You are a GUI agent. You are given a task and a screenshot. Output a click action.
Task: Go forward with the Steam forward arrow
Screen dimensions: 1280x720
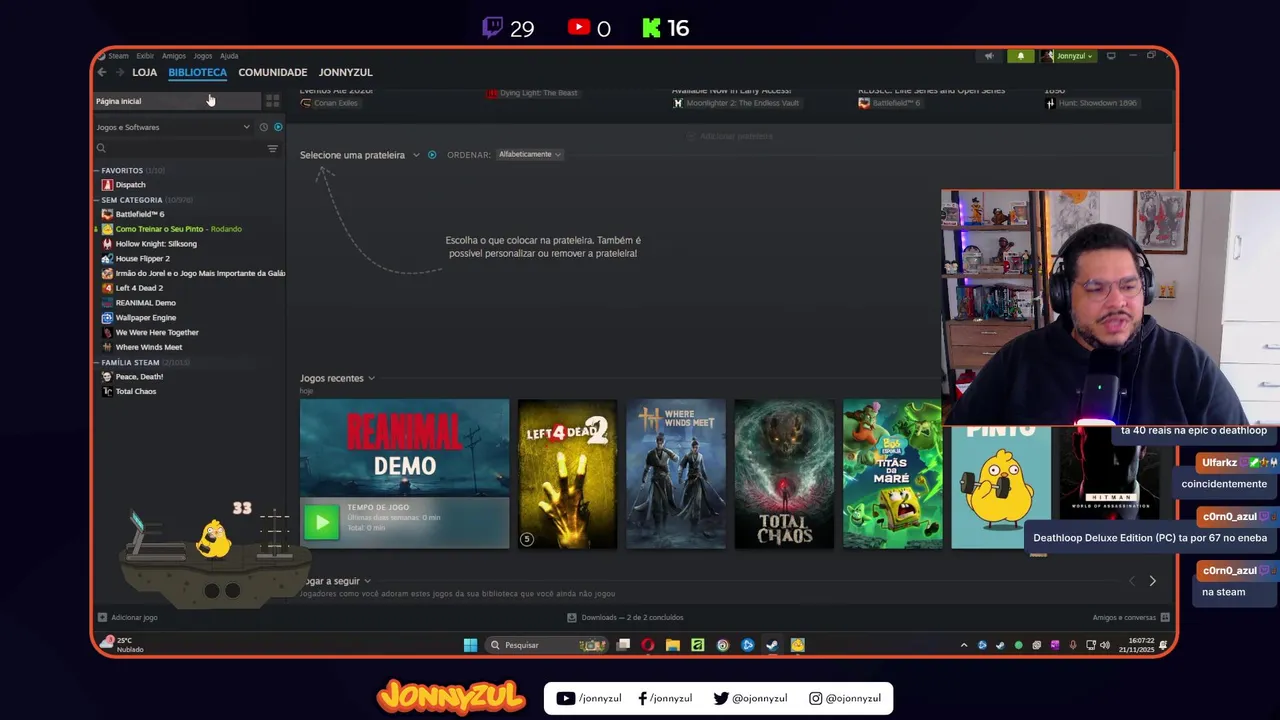pos(120,72)
